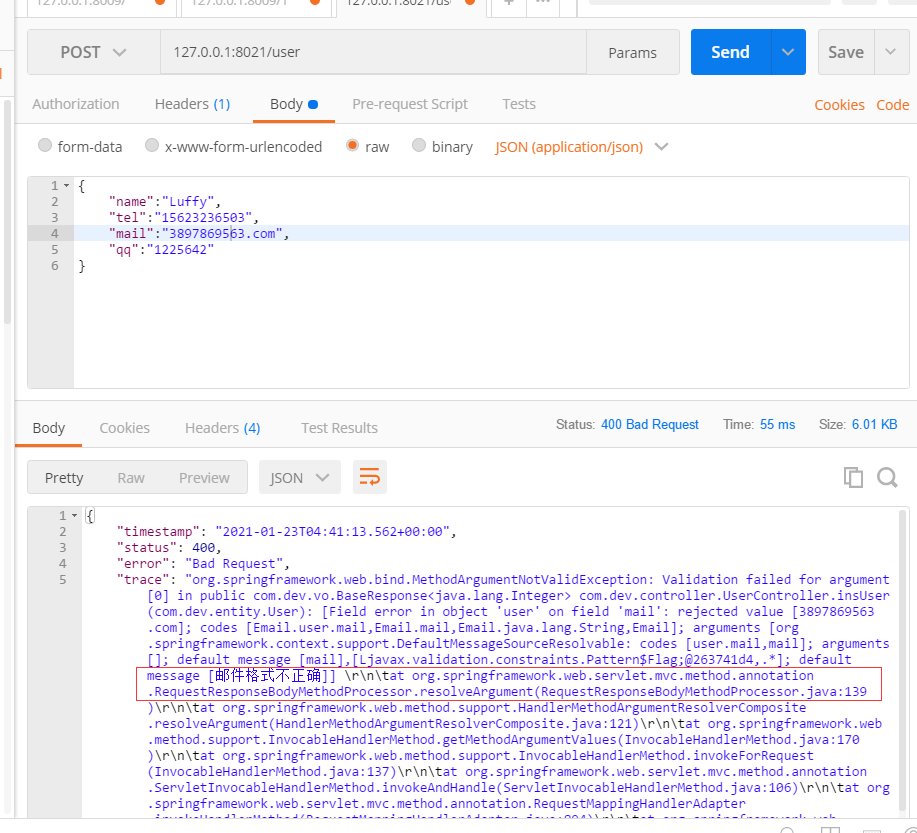Open the Test Results tab
The height and width of the screenshot is (833, 917).
[x=339, y=428]
